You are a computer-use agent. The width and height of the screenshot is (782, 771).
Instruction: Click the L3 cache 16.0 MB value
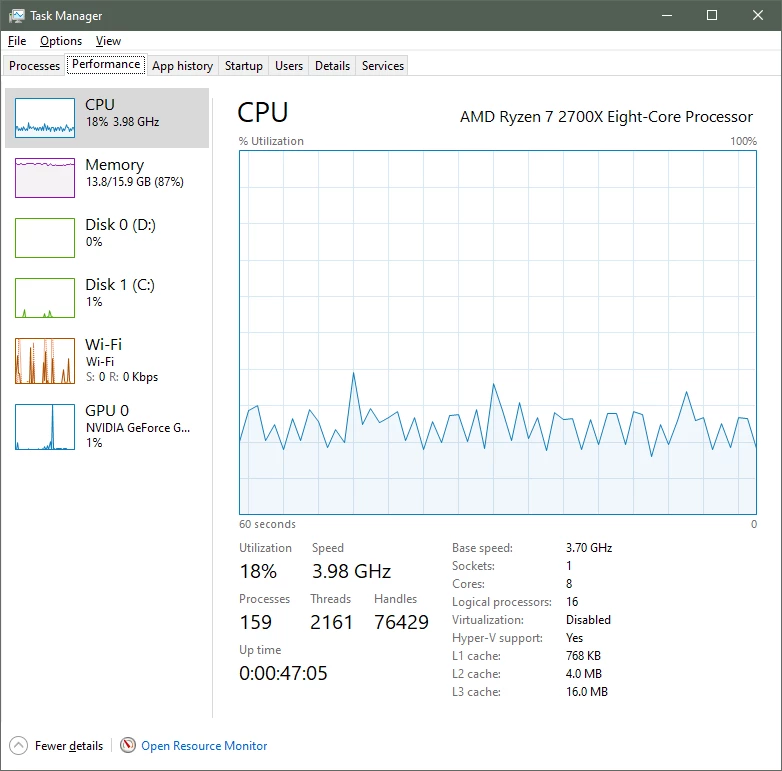[586, 691]
